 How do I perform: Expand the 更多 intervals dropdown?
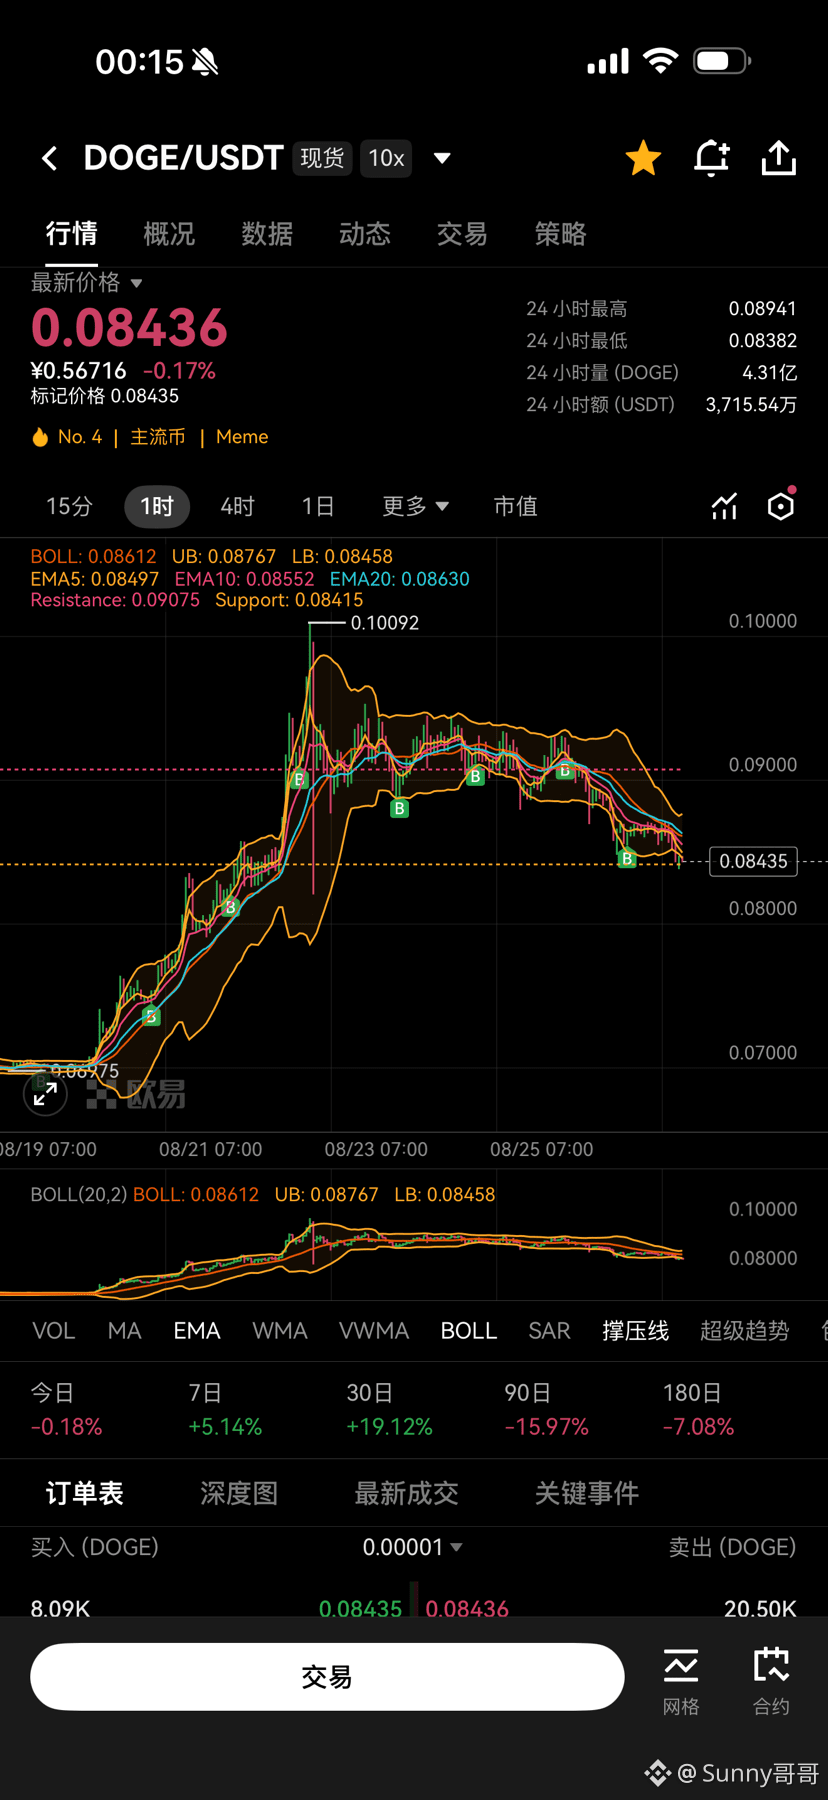pos(415,507)
